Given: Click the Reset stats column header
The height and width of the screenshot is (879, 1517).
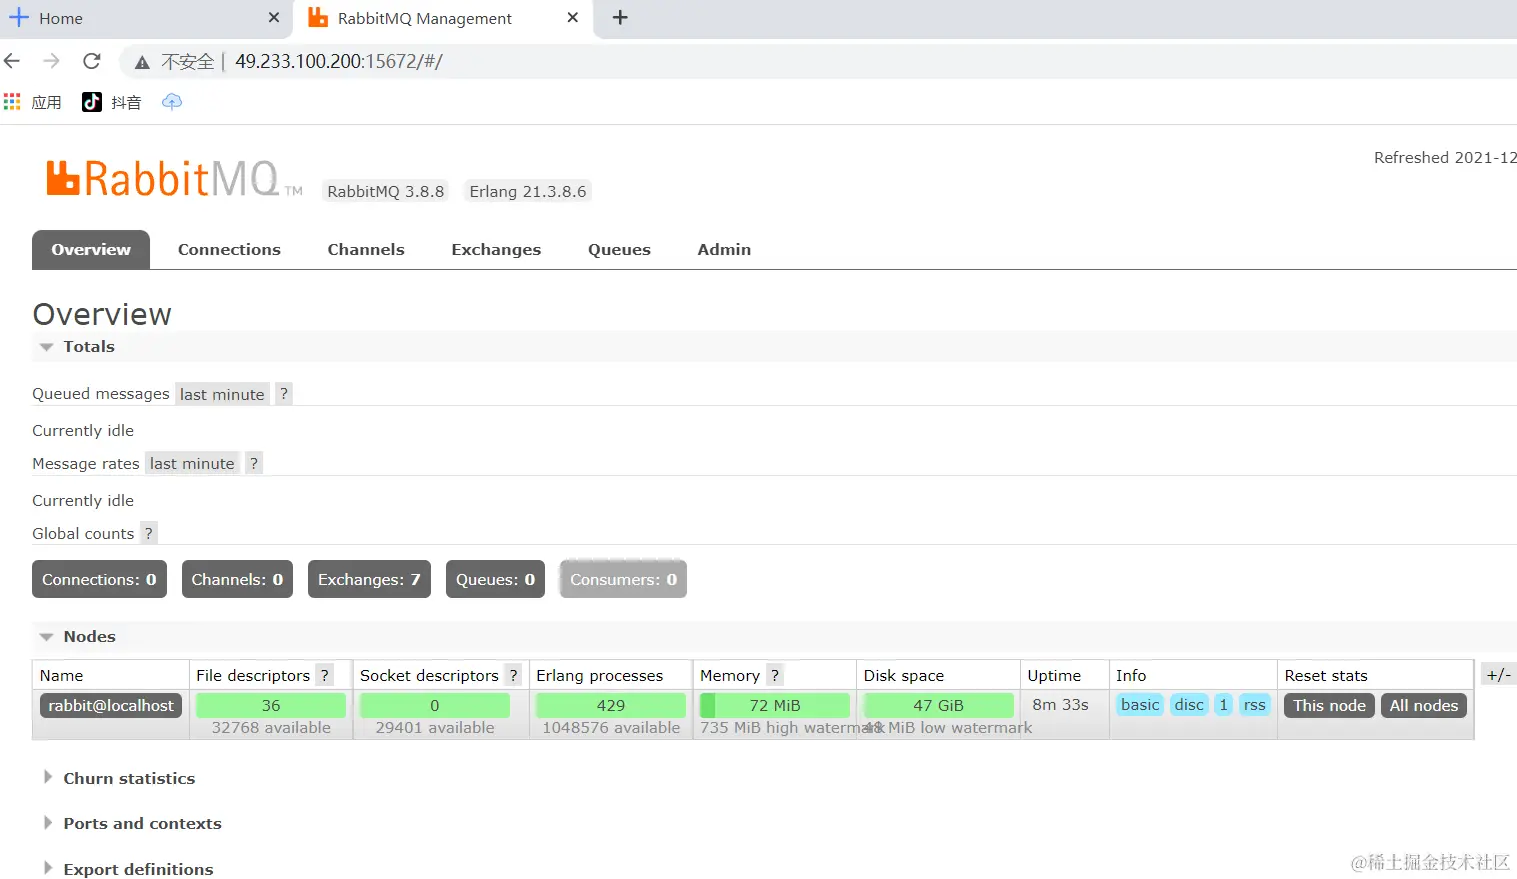Looking at the screenshot, I should [1326, 675].
